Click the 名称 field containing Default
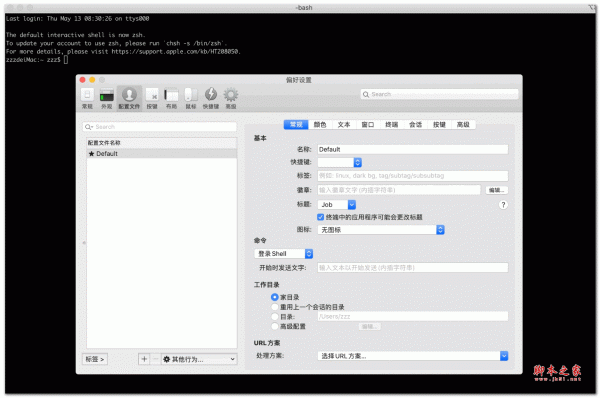 412,149
